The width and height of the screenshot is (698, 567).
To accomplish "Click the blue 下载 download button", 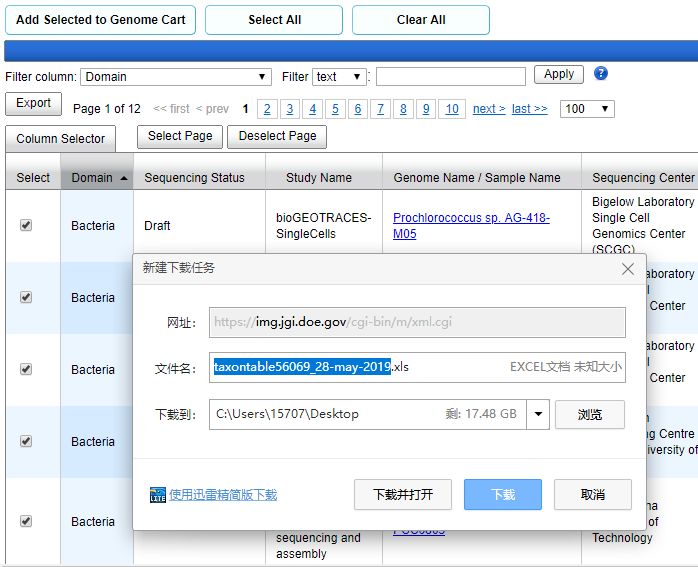I will (503, 495).
